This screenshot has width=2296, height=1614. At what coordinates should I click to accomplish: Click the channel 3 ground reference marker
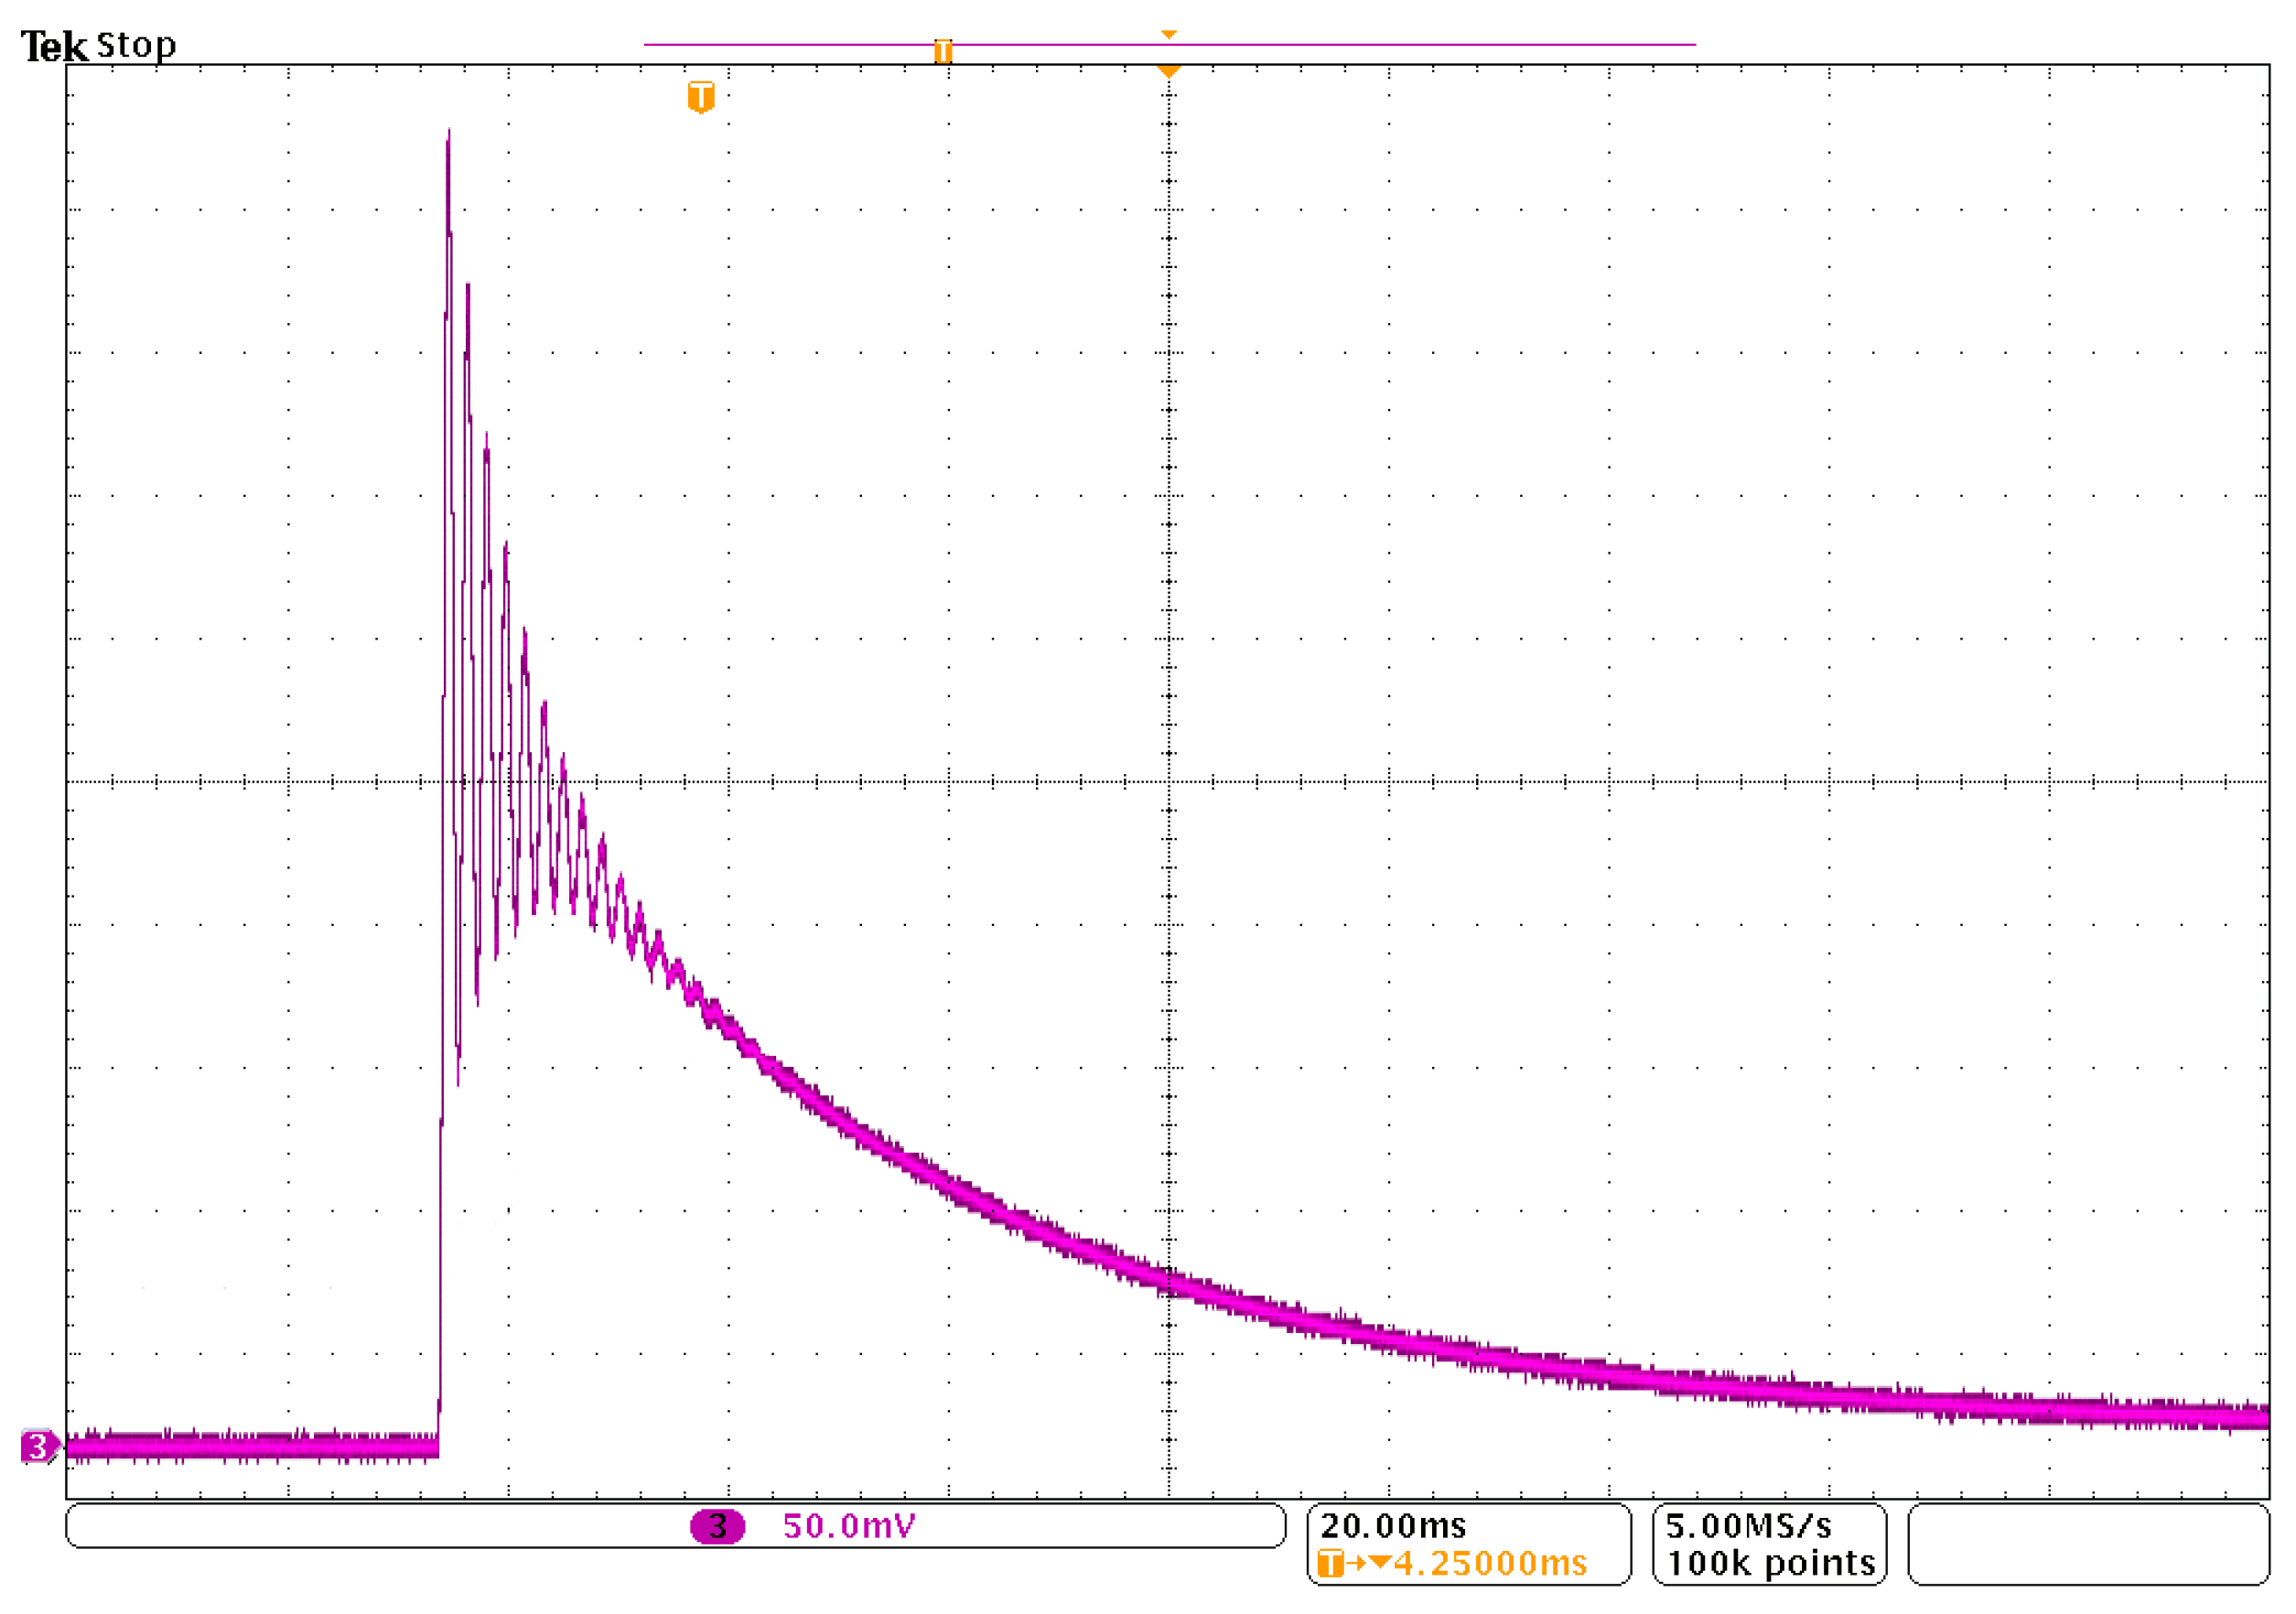point(38,1446)
